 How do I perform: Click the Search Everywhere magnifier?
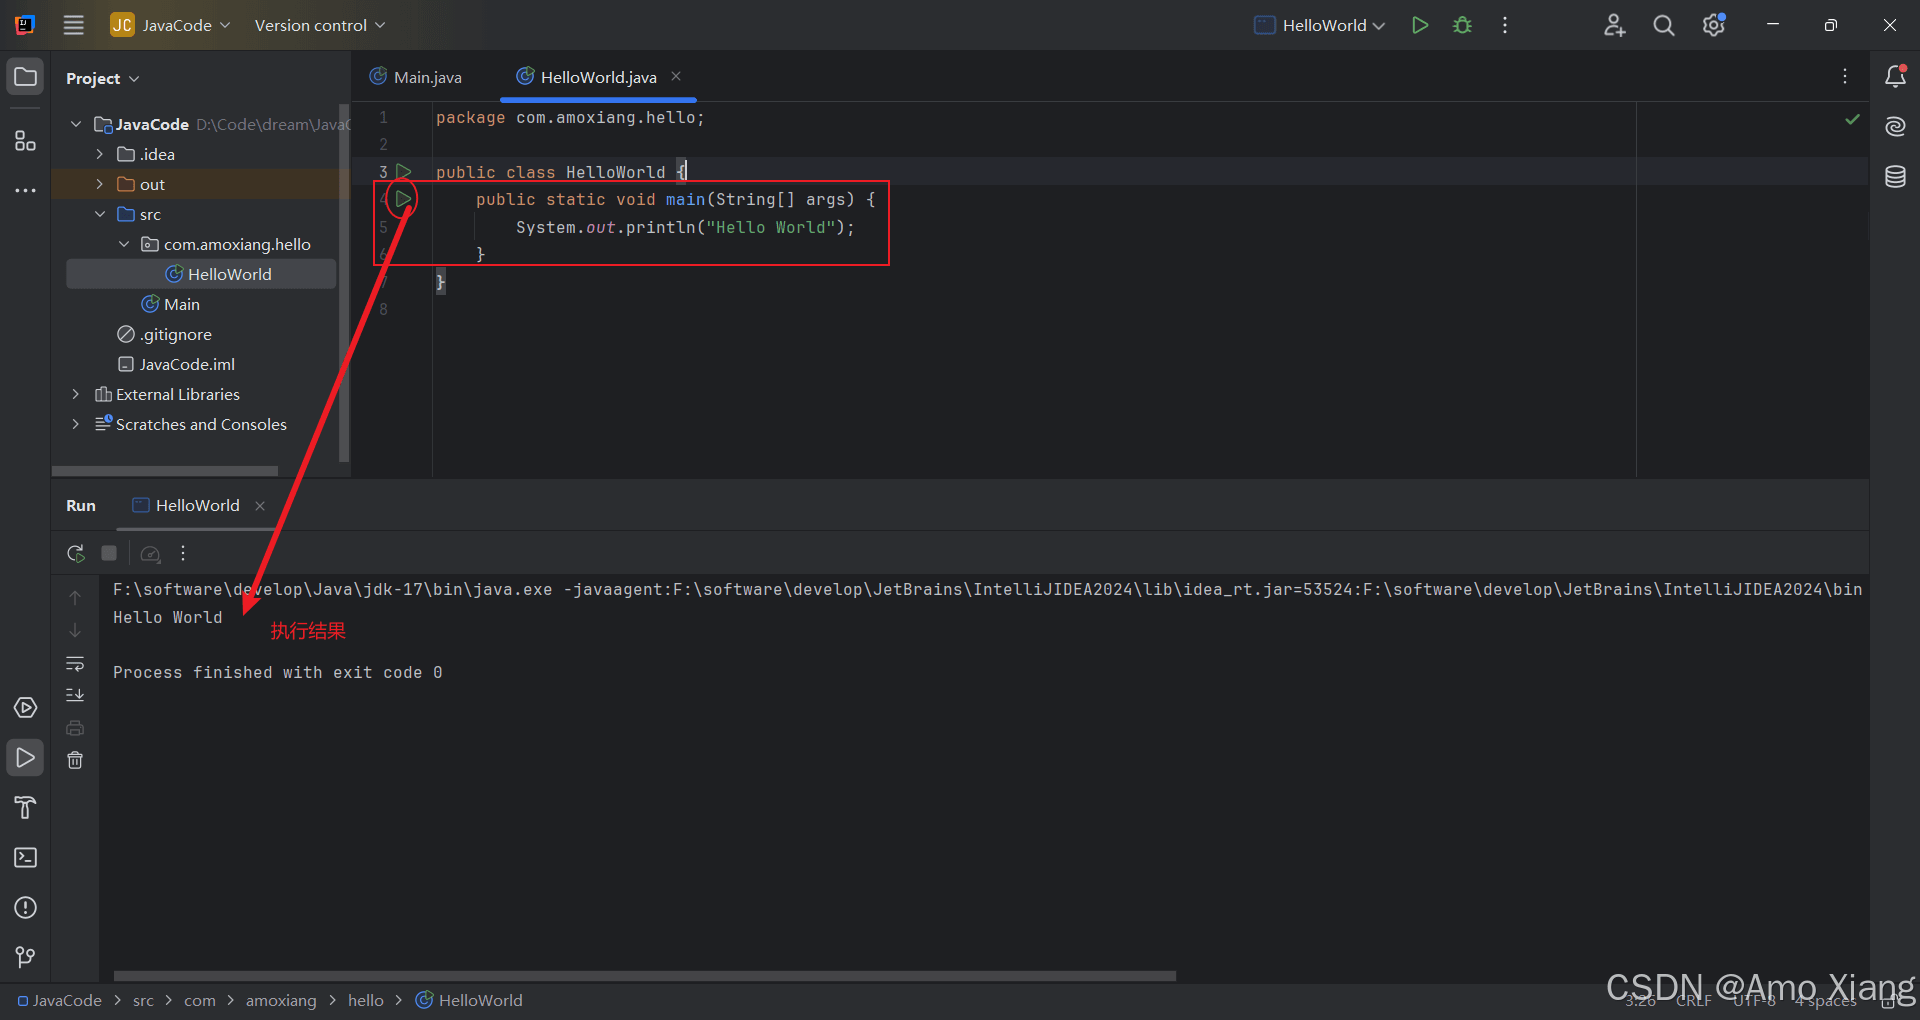pyautogui.click(x=1663, y=25)
